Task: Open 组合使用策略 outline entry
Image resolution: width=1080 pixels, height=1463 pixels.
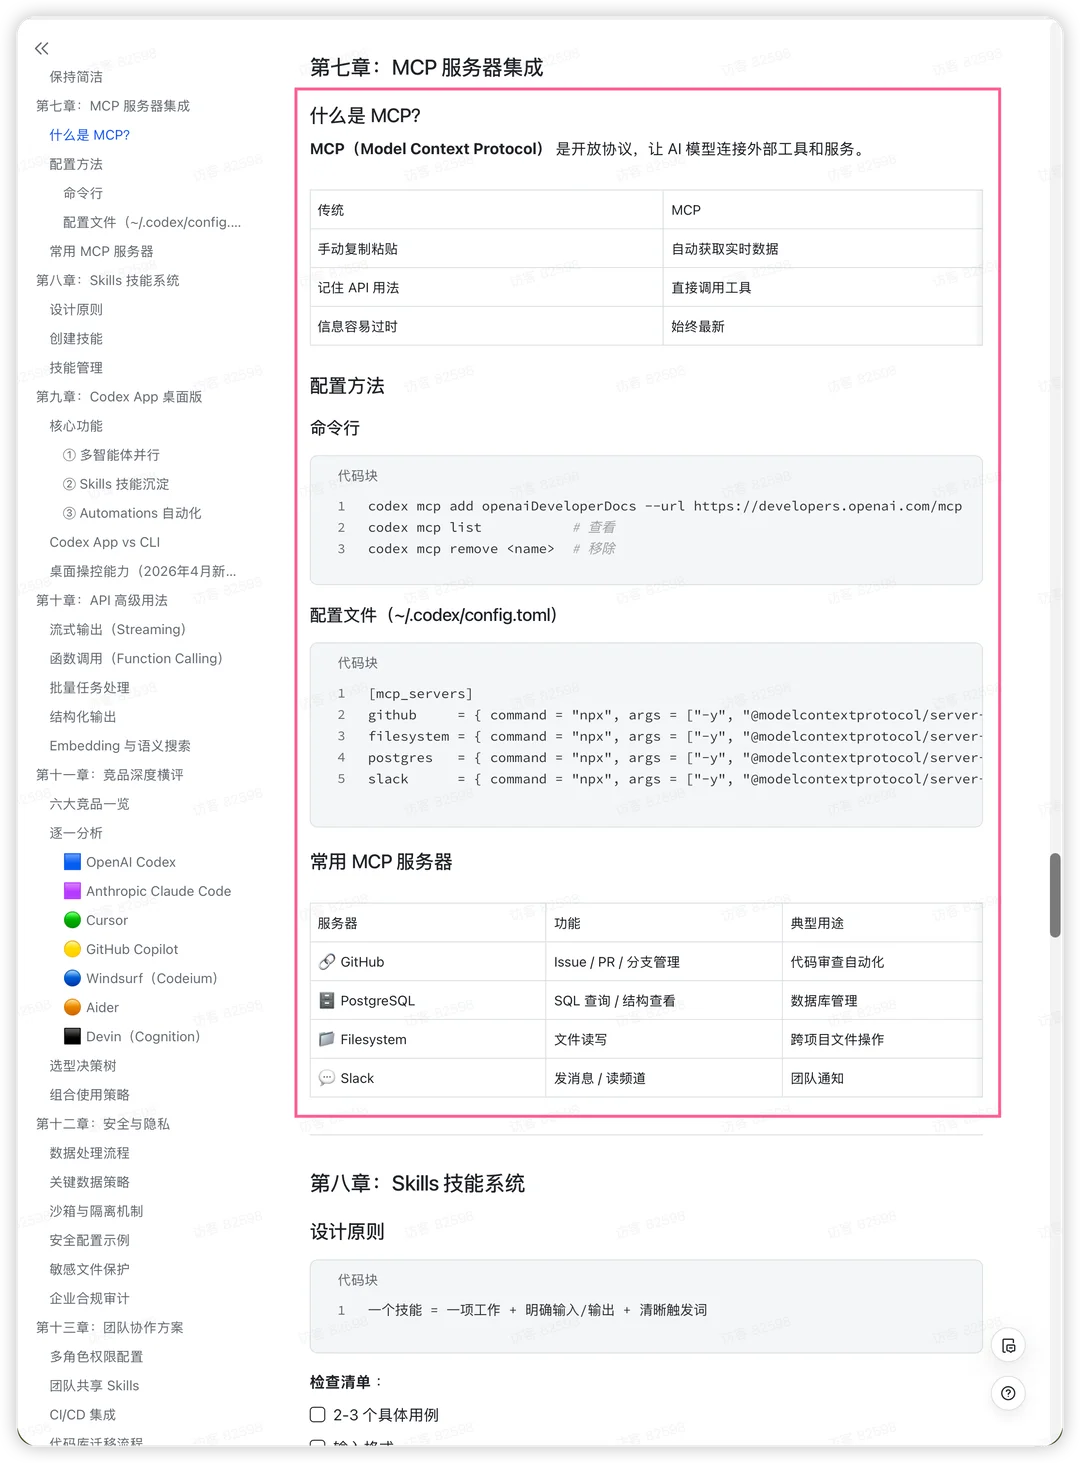Action: point(90,1095)
